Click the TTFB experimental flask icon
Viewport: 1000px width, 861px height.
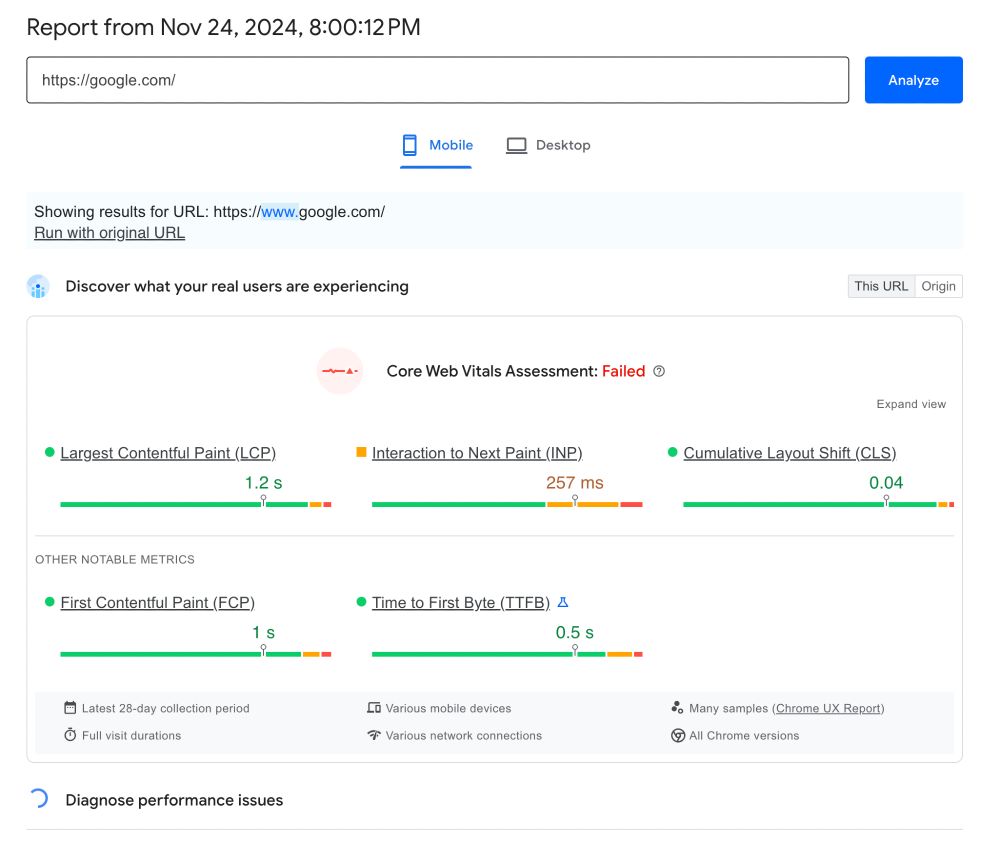pyautogui.click(x=562, y=602)
